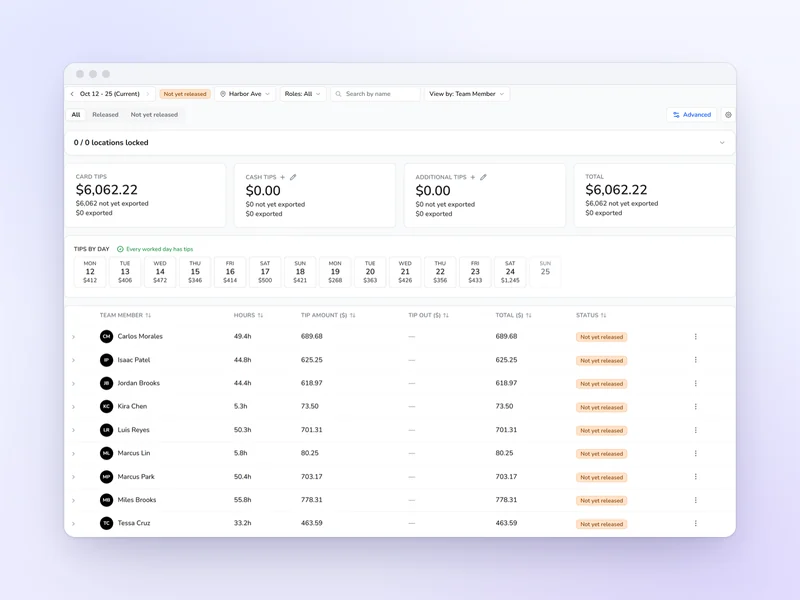Viewport: 800px width, 600px height.
Task: Open more options for Carlos Morales
Action: [x=695, y=337]
